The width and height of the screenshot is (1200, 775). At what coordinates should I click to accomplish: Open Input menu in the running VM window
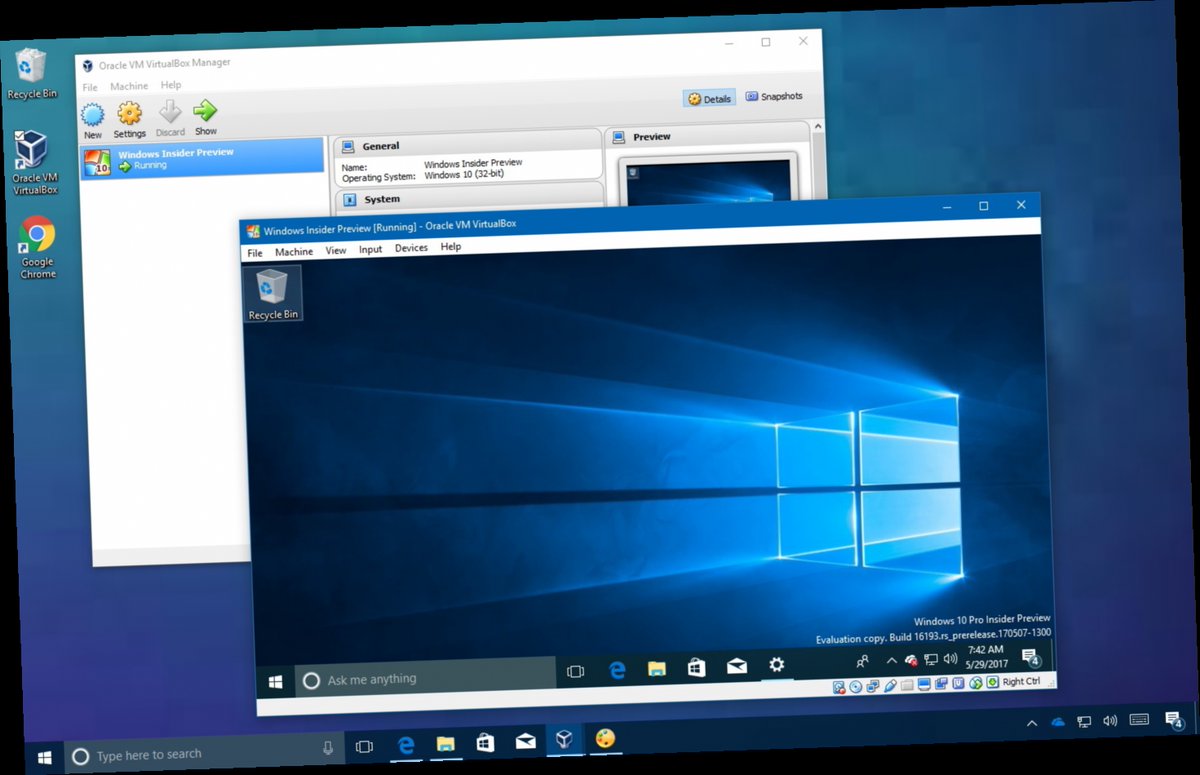click(370, 249)
